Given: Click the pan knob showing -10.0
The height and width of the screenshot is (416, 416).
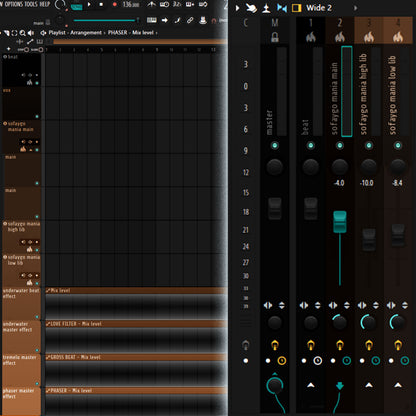Looking at the screenshot, I should pyautogui.click(x=369, y=167).
